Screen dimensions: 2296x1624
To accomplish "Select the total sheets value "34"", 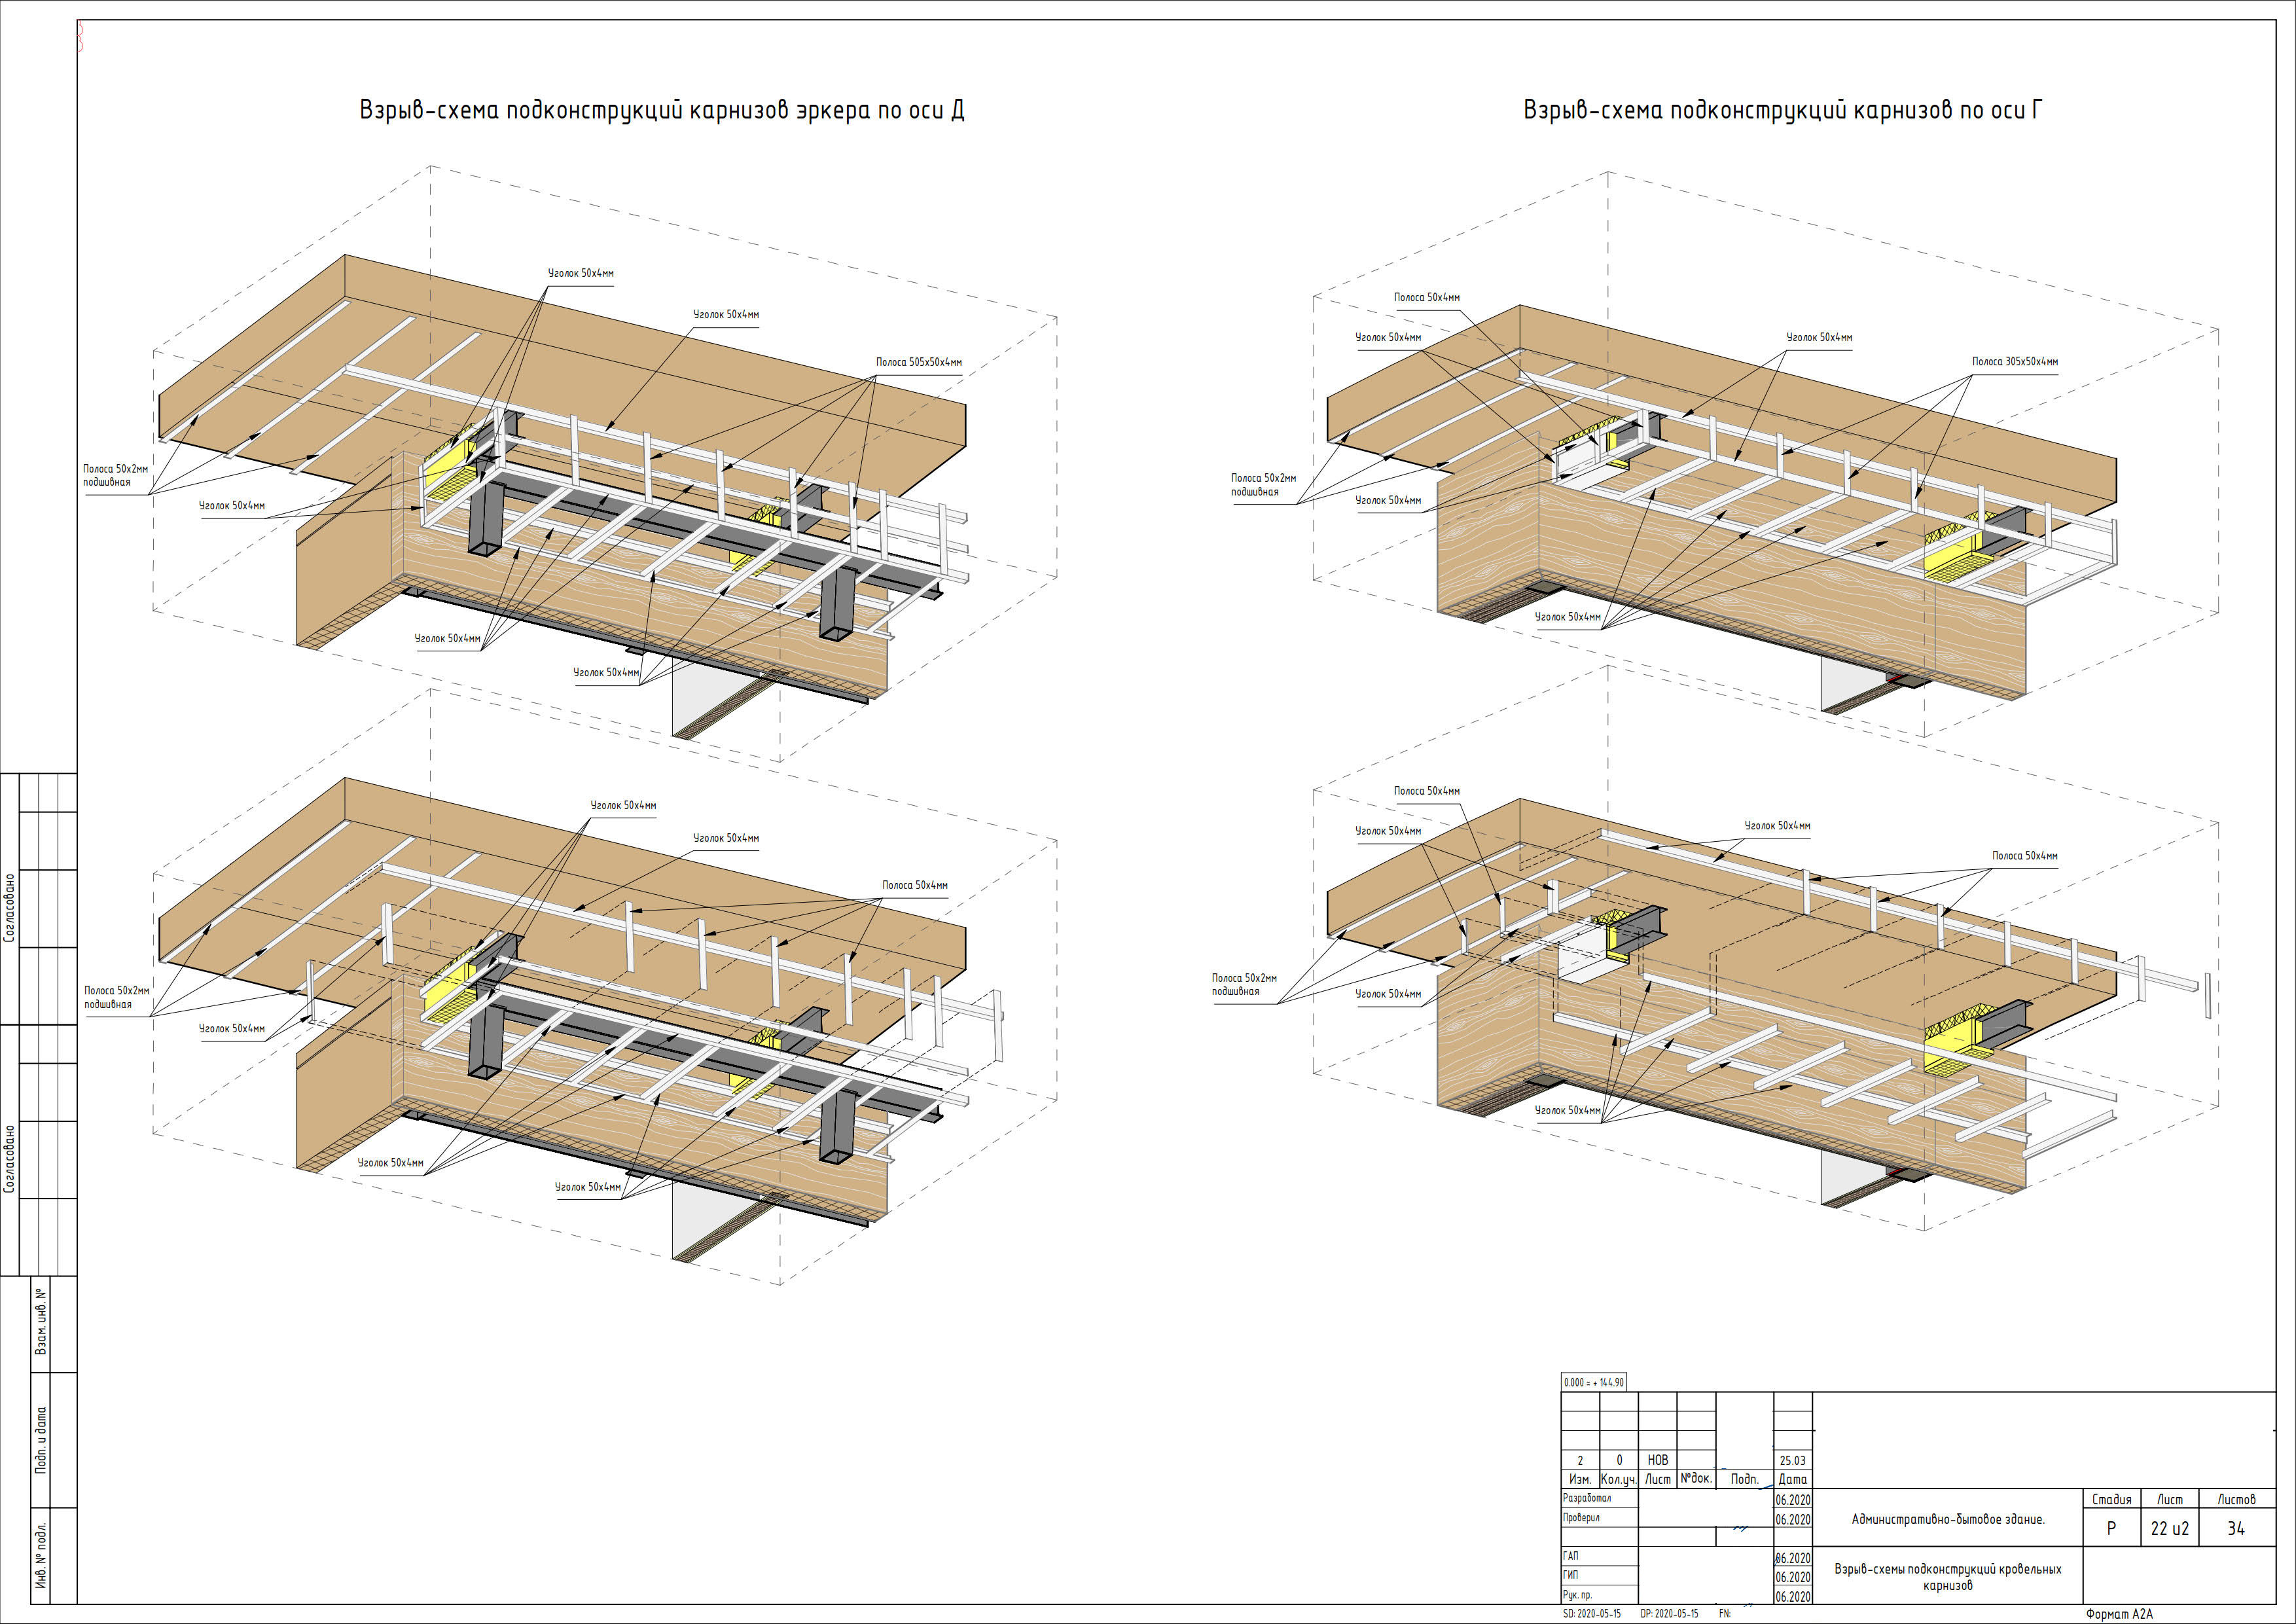I will point(2236,1528).
